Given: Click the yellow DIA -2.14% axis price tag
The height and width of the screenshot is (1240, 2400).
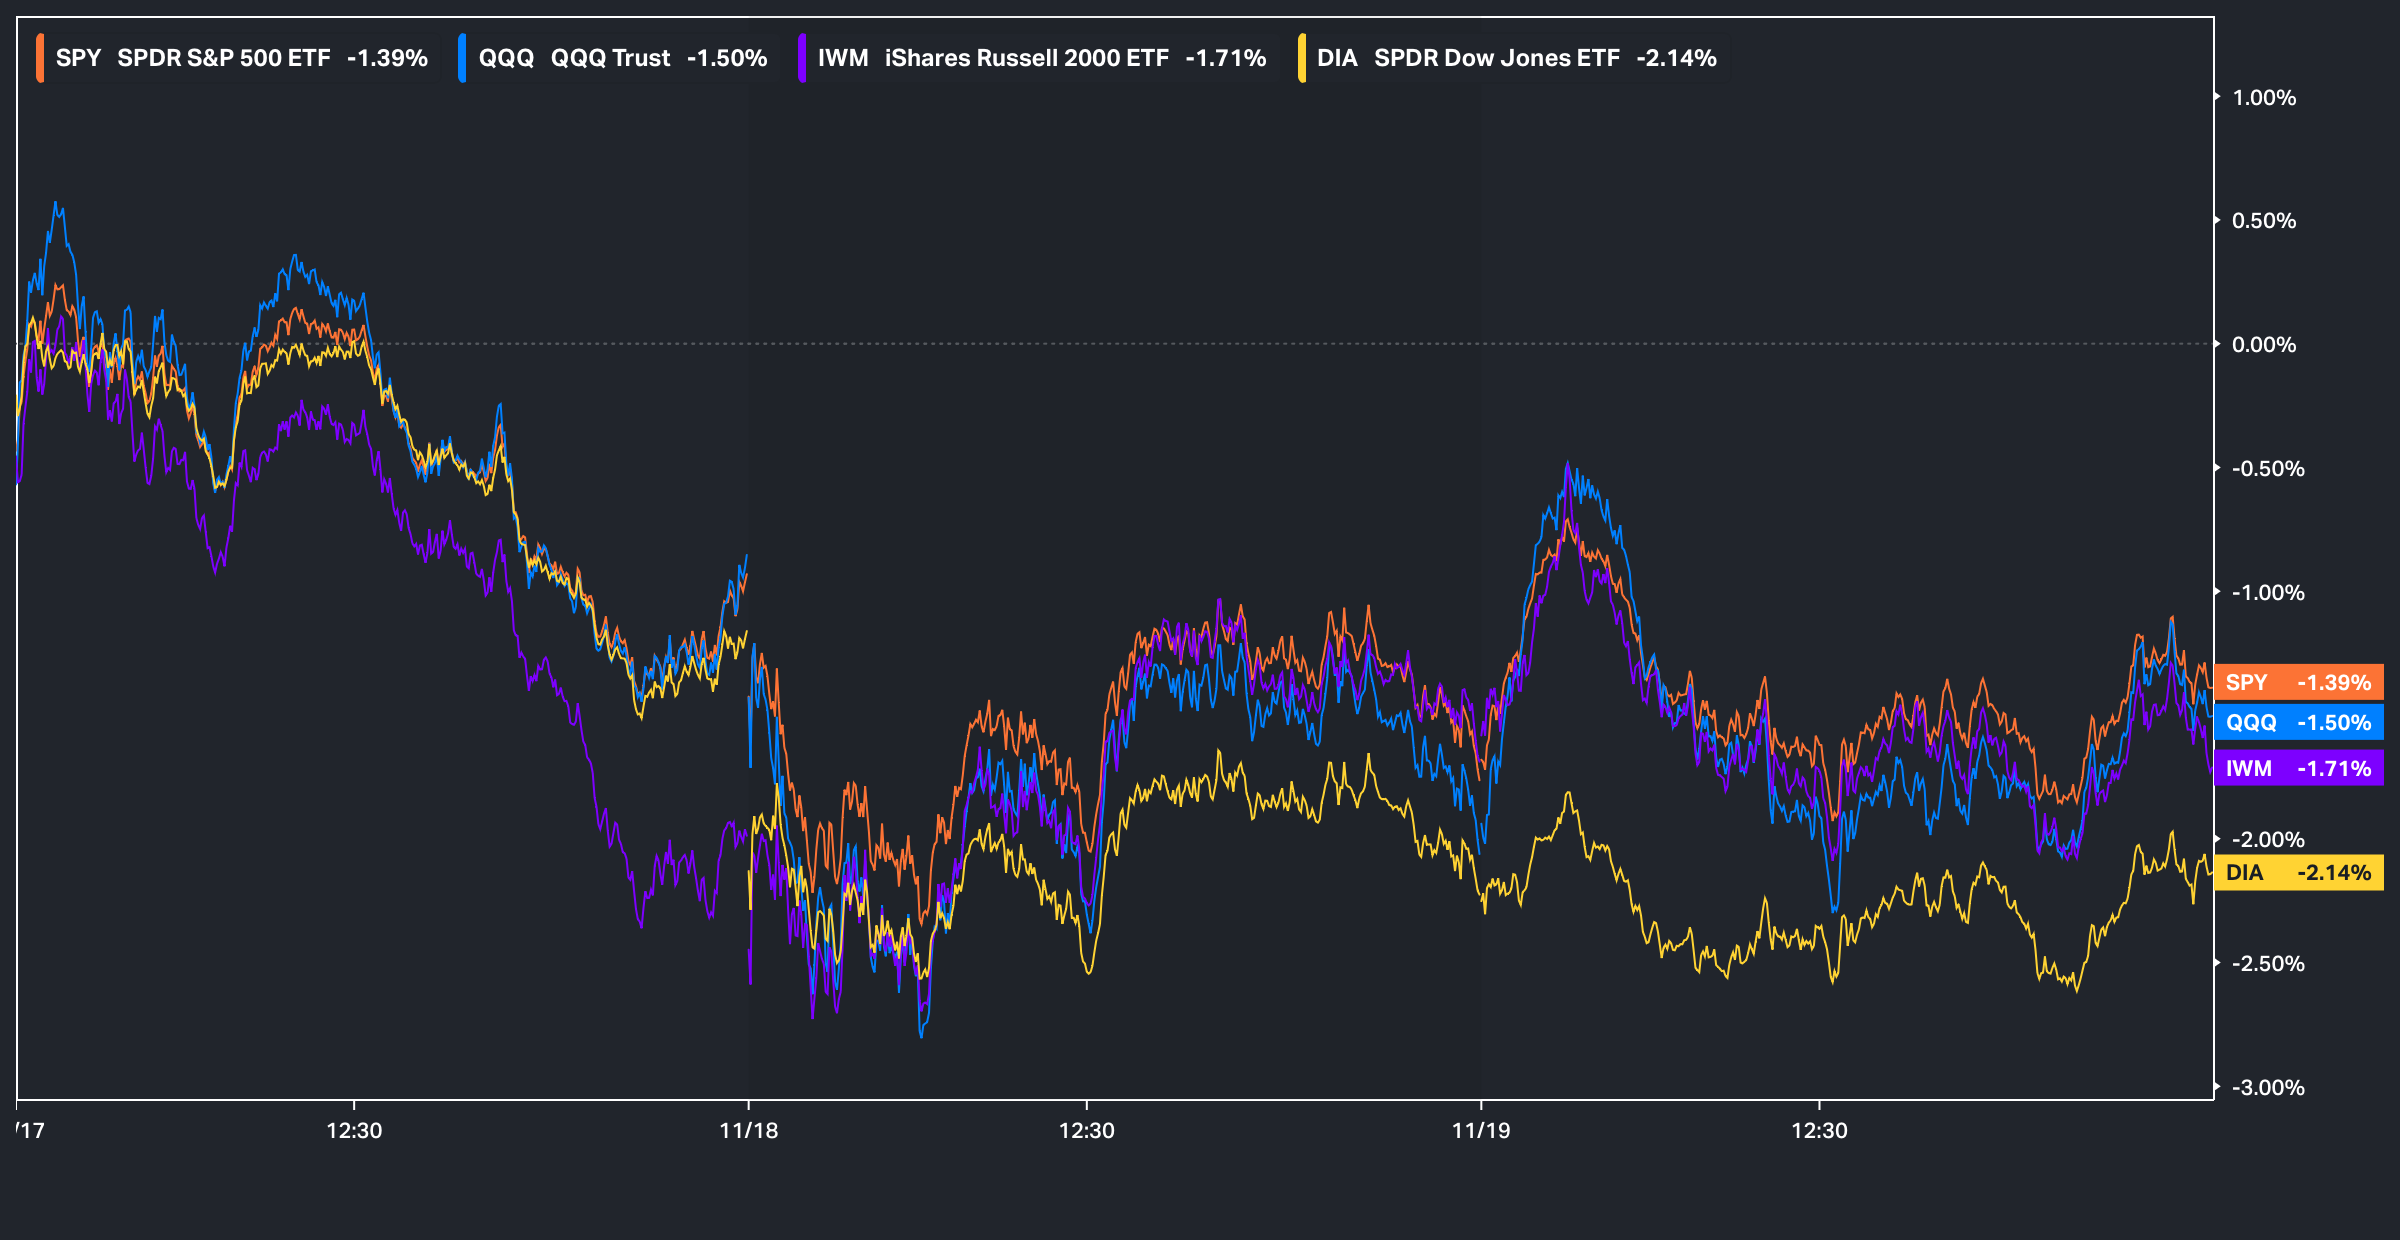Looking at the screenshot, I should click(x=2298, y=872).
